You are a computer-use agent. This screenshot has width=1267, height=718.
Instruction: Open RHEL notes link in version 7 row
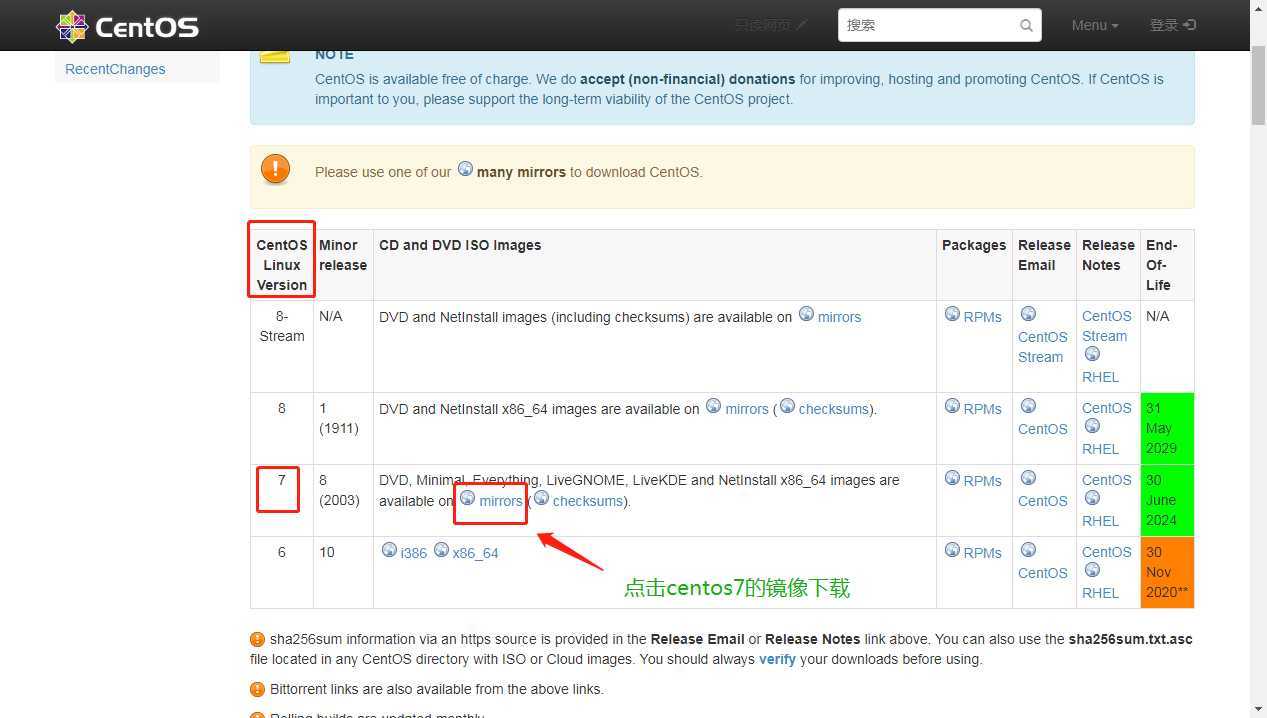coord(1100,521)
